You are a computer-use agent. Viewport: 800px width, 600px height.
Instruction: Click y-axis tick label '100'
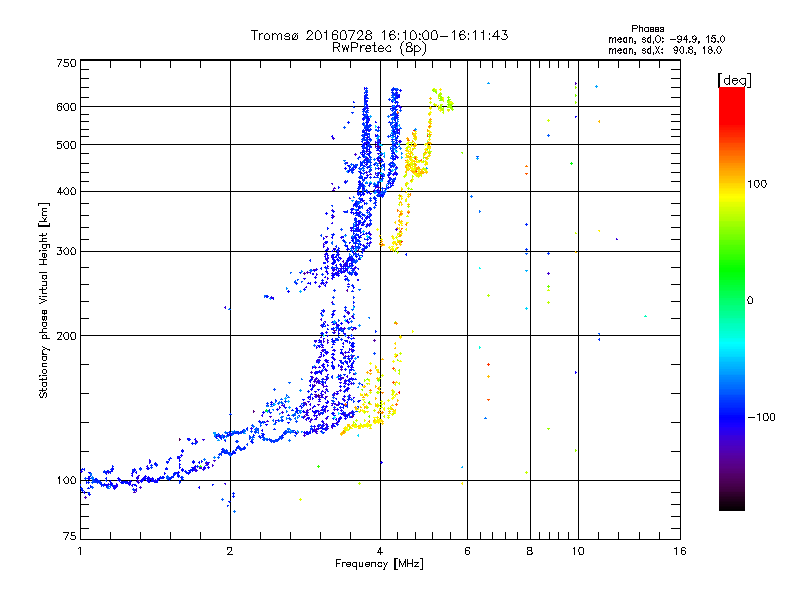(x=66, y=480)
